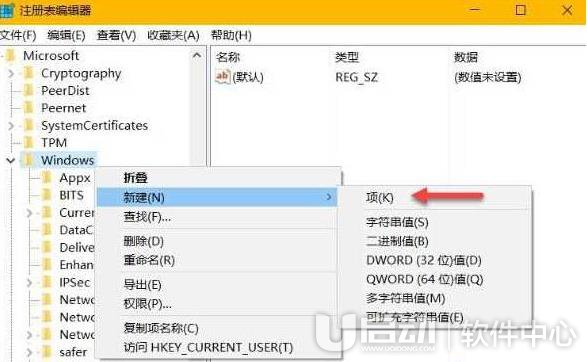Expand the Cryptography tree node

point(11,73)
